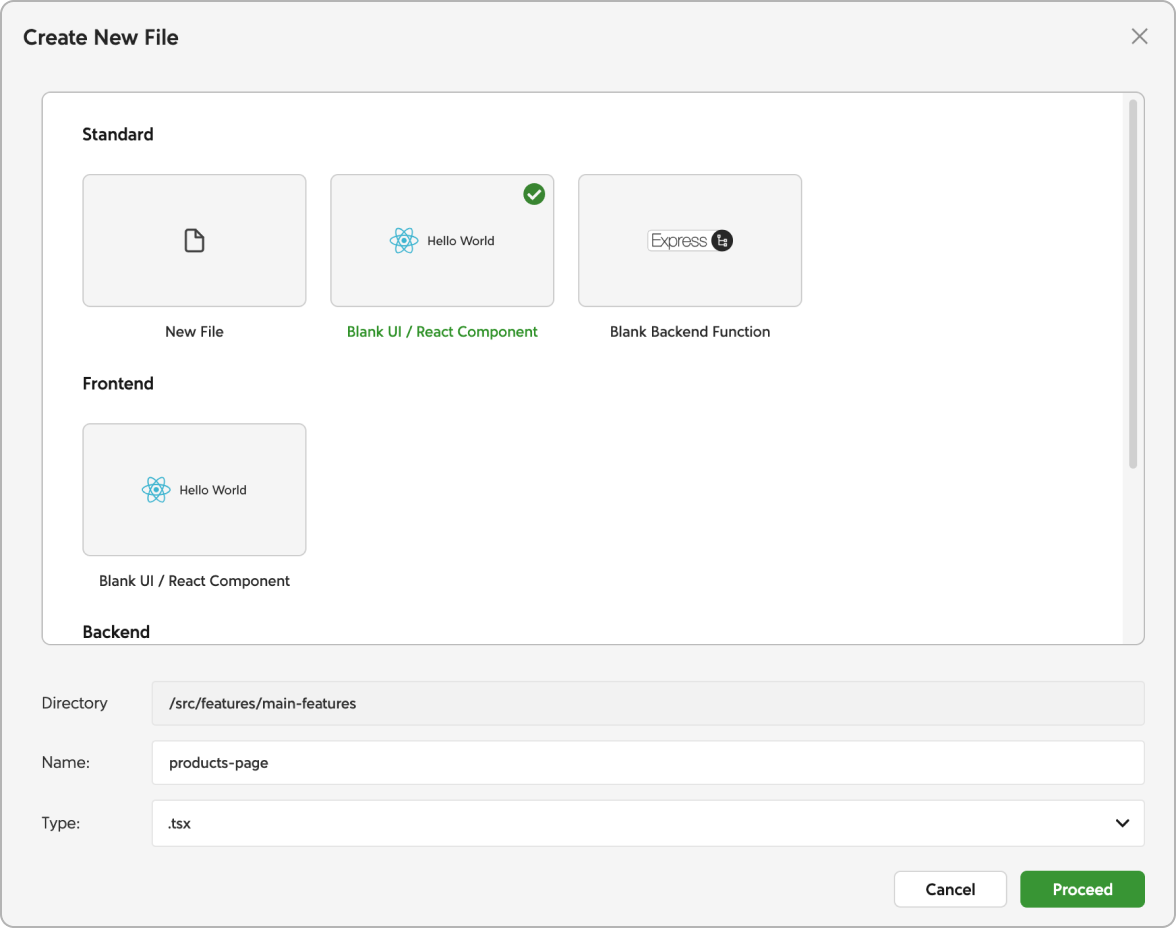Click the 'Type:' field label

click(61, 823)
